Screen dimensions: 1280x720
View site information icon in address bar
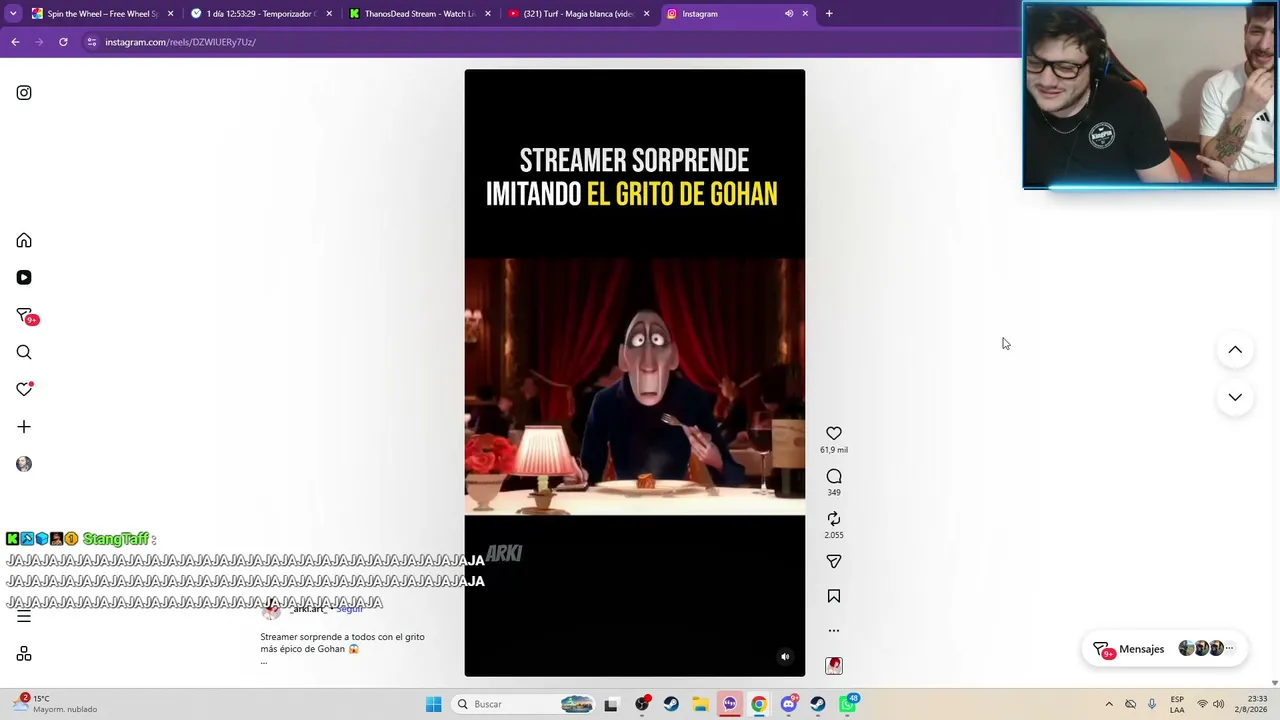pyautogui.click(x=92, y=42)
